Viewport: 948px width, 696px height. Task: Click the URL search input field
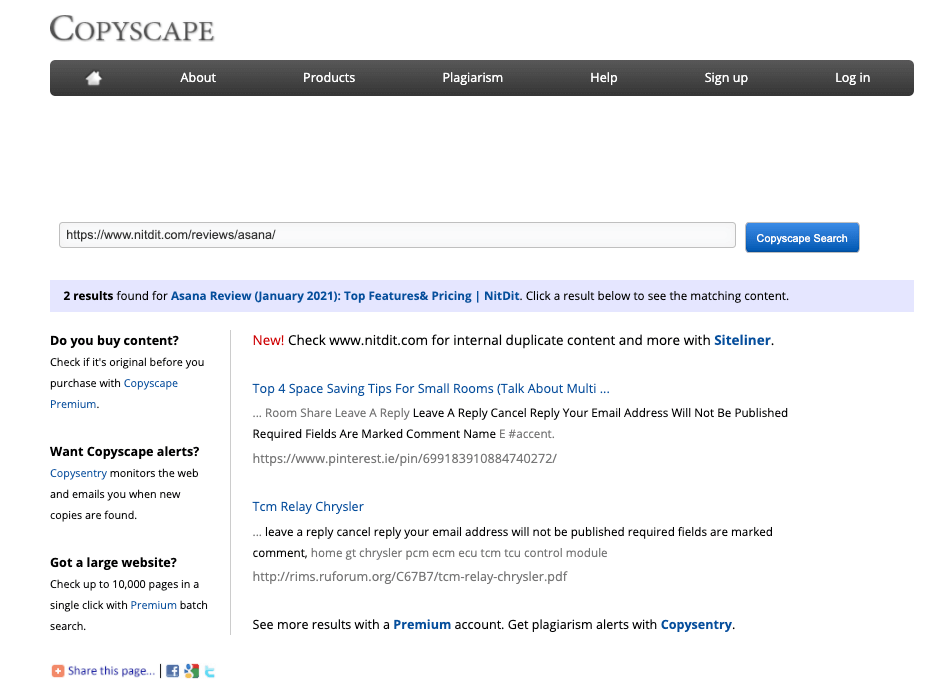(397, 235)
